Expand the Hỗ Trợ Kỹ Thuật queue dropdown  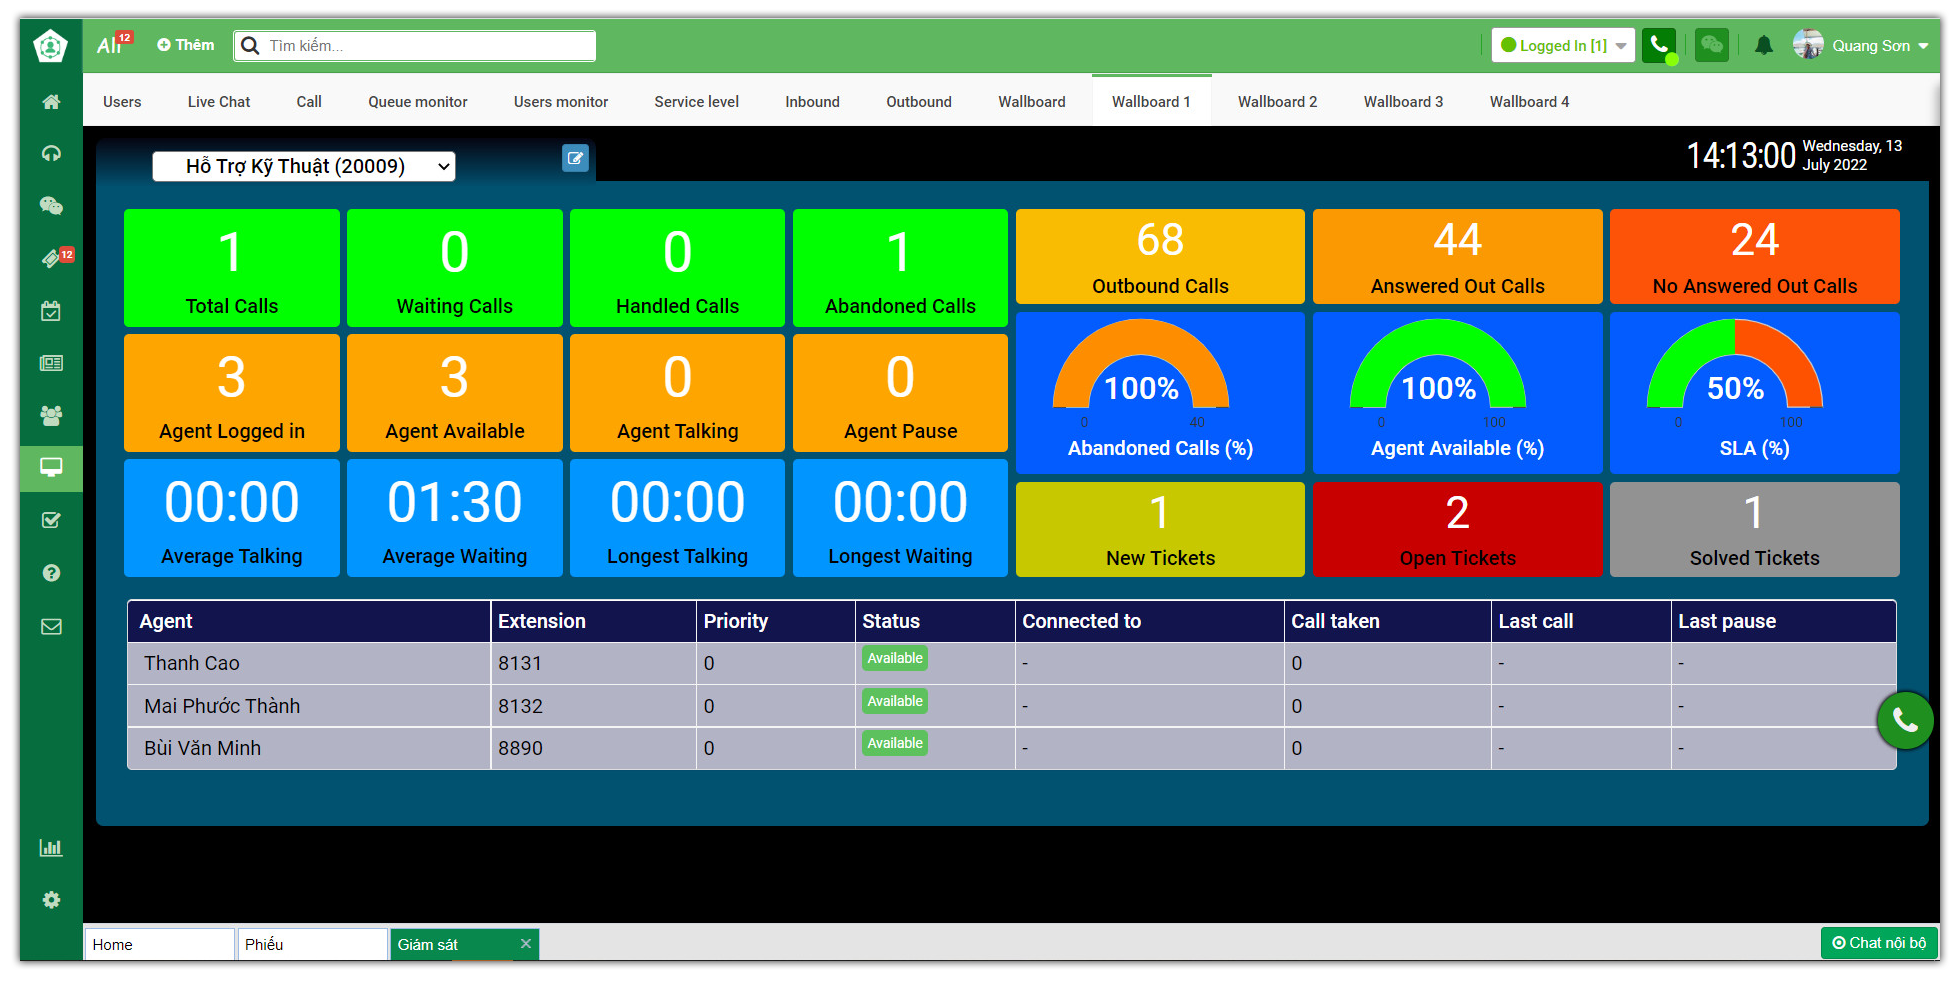[304, 167]
